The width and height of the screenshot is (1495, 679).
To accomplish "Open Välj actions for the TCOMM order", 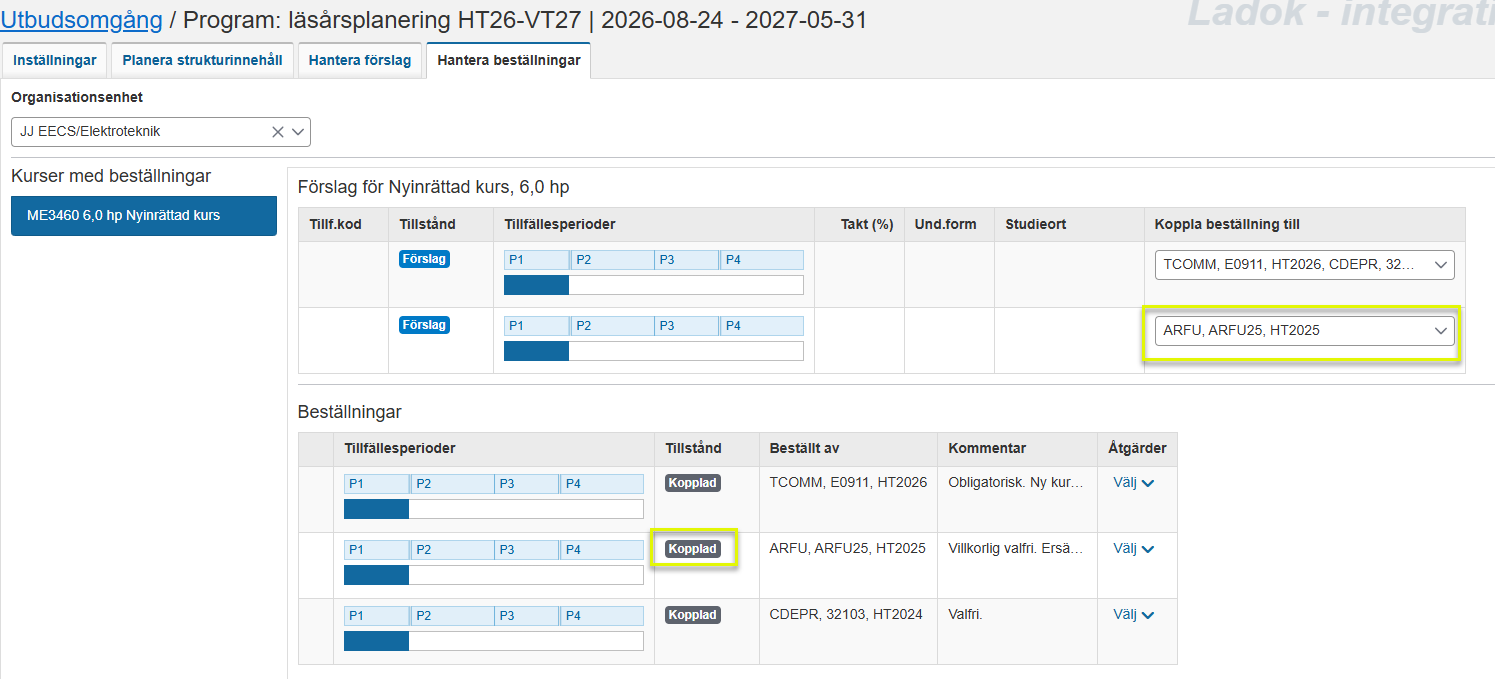I will click(1133, 482).
